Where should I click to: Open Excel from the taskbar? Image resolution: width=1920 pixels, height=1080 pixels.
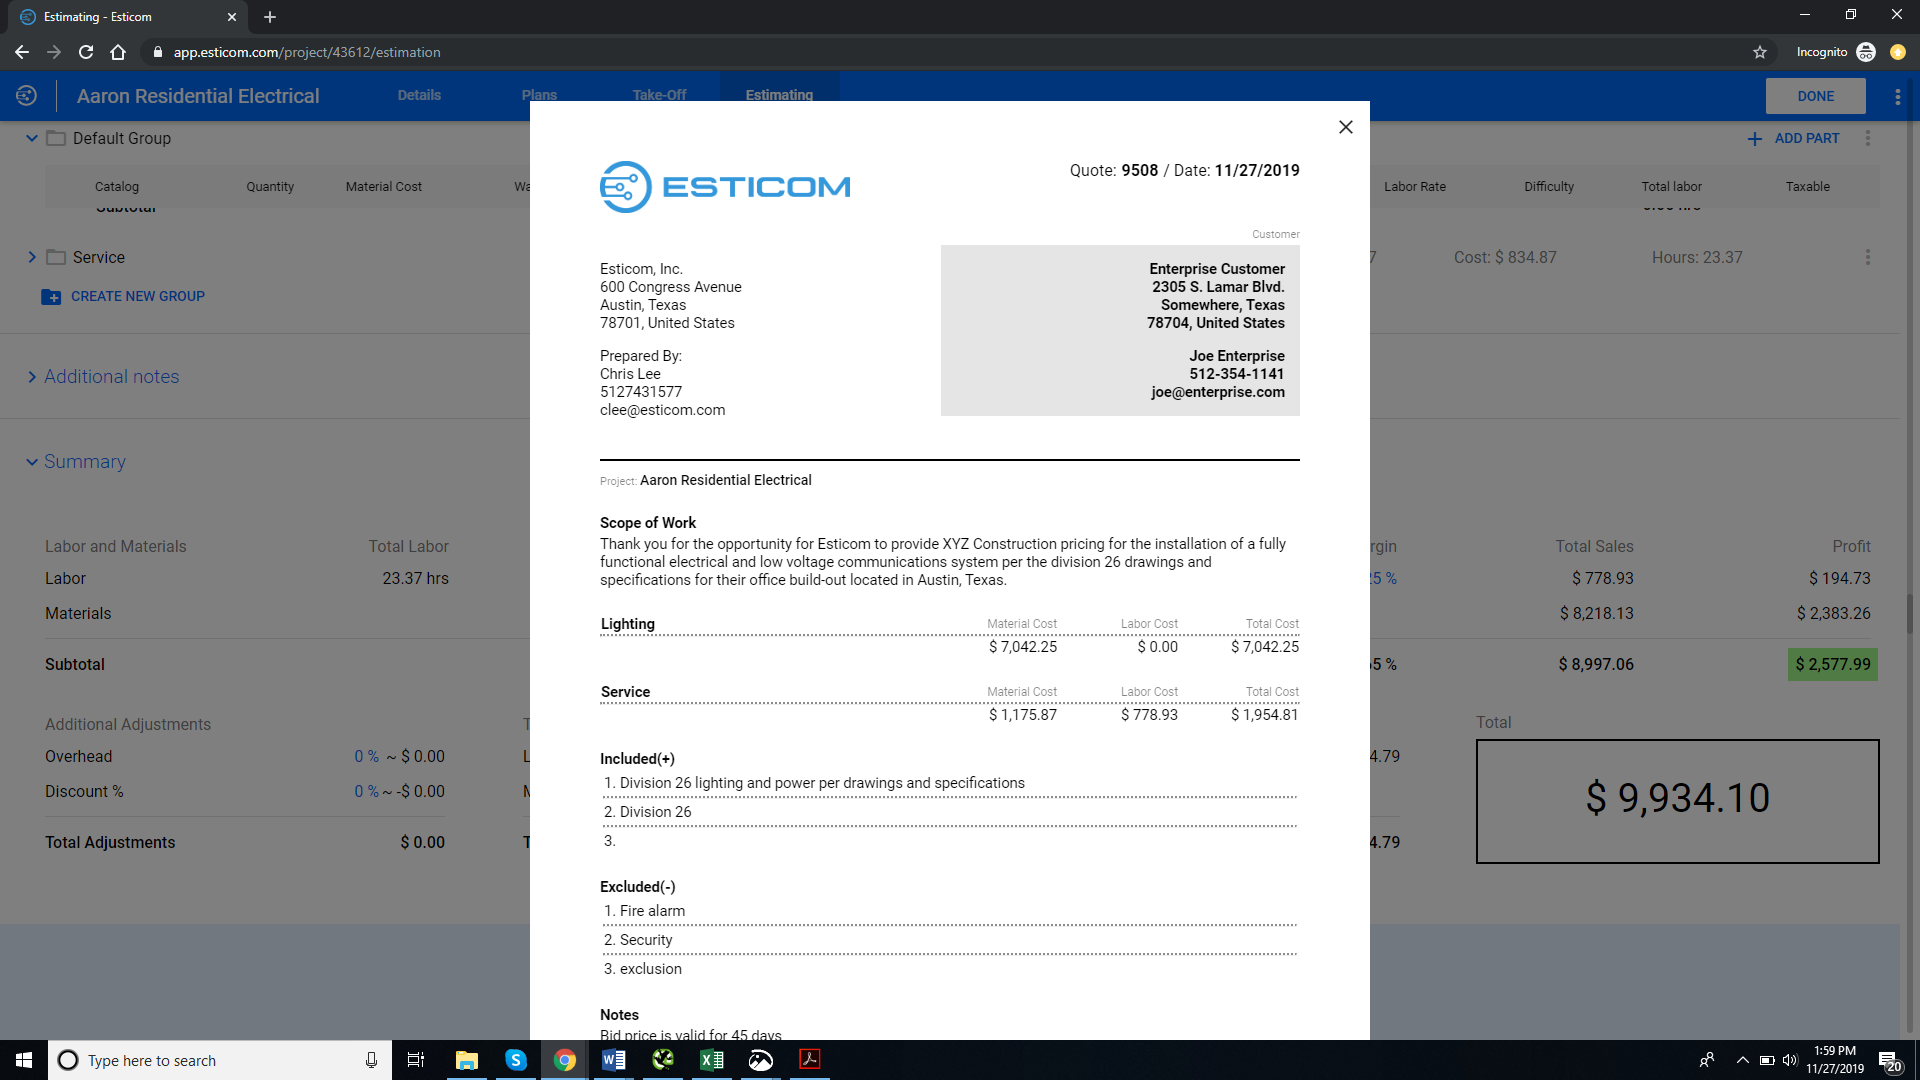coord(712,1060)
